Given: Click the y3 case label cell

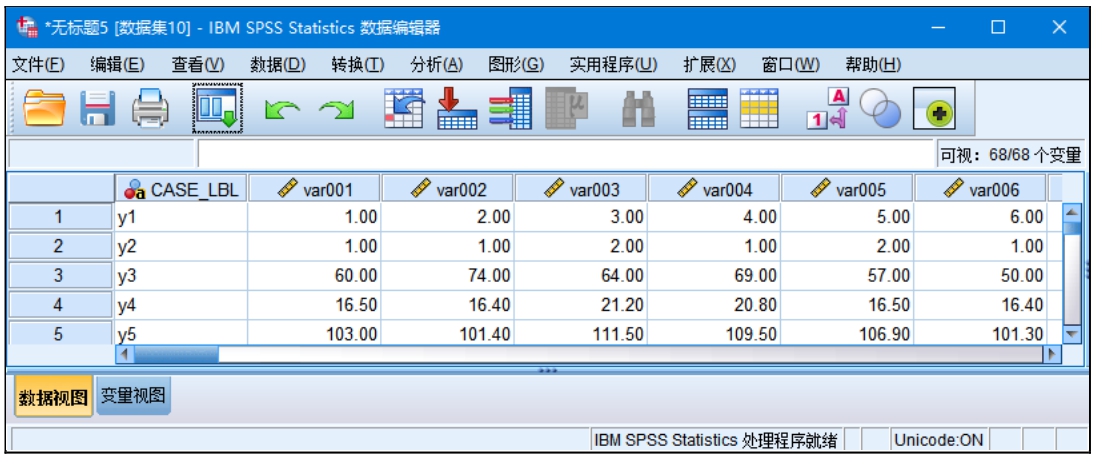Looking at the screenshot, I should (x=181, y=276).
